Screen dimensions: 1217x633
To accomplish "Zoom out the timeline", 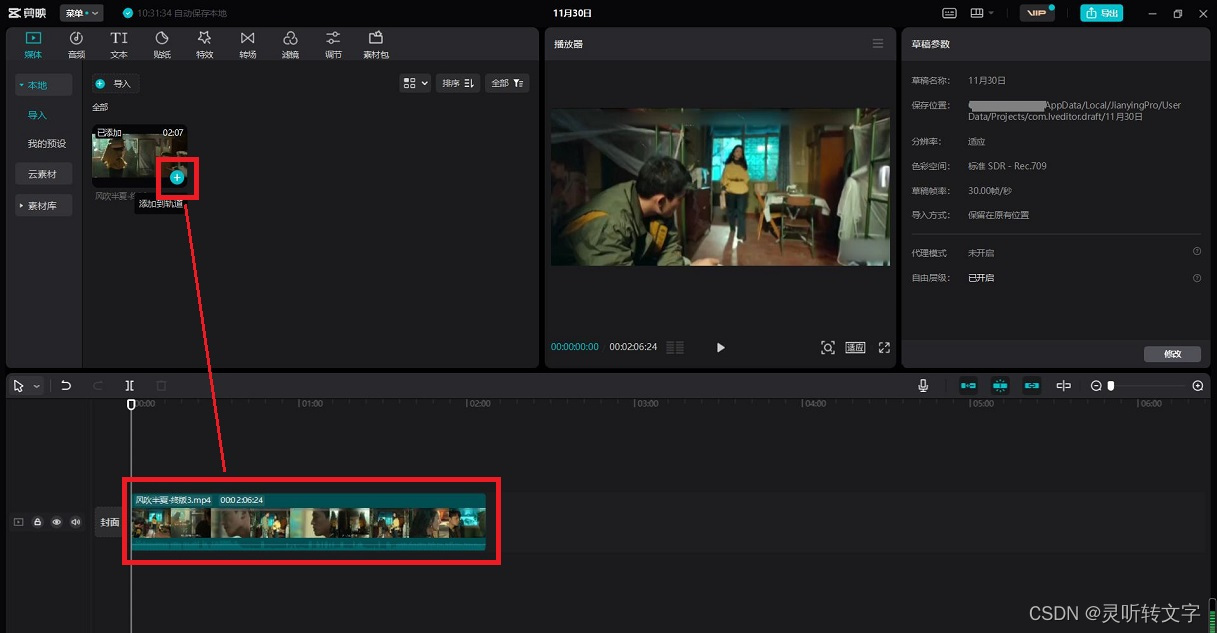I will click(1096, 386).
